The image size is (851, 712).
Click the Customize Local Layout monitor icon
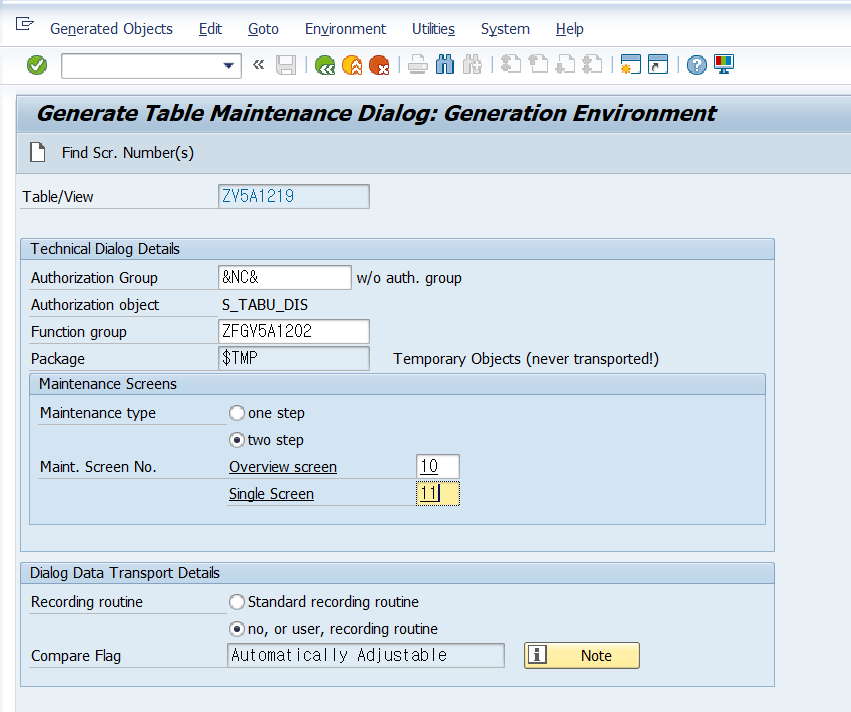tap(724, 65)
